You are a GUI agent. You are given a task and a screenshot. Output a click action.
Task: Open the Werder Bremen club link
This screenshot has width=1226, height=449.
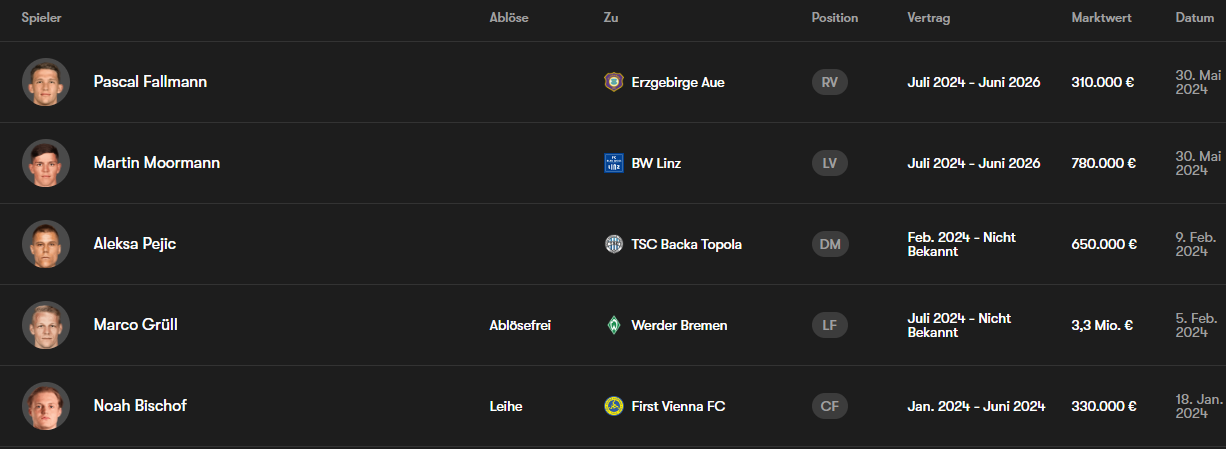click(x=679, y=325)
